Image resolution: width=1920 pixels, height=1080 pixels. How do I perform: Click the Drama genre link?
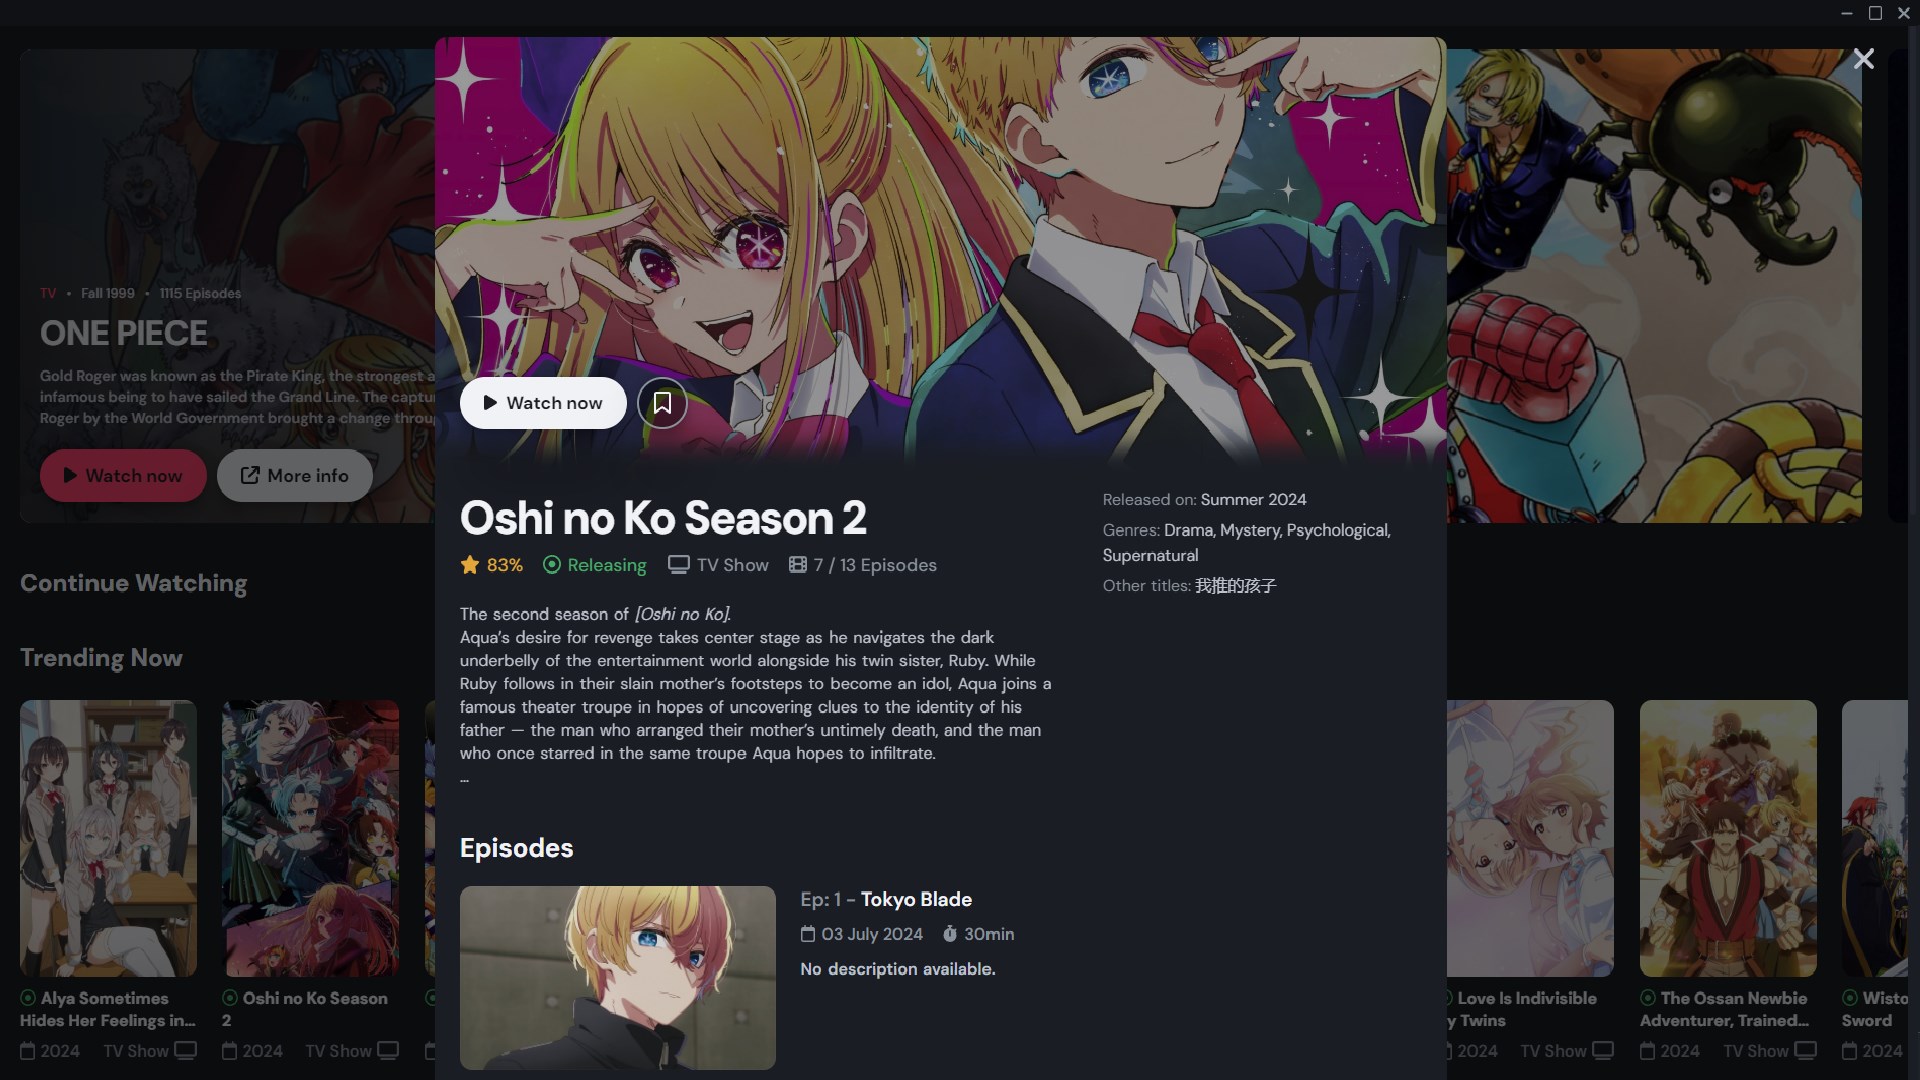(1188, 530)
